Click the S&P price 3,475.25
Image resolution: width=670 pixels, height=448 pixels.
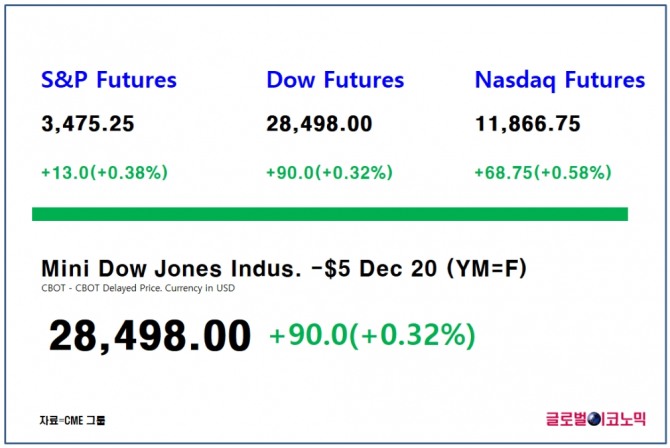88,124
